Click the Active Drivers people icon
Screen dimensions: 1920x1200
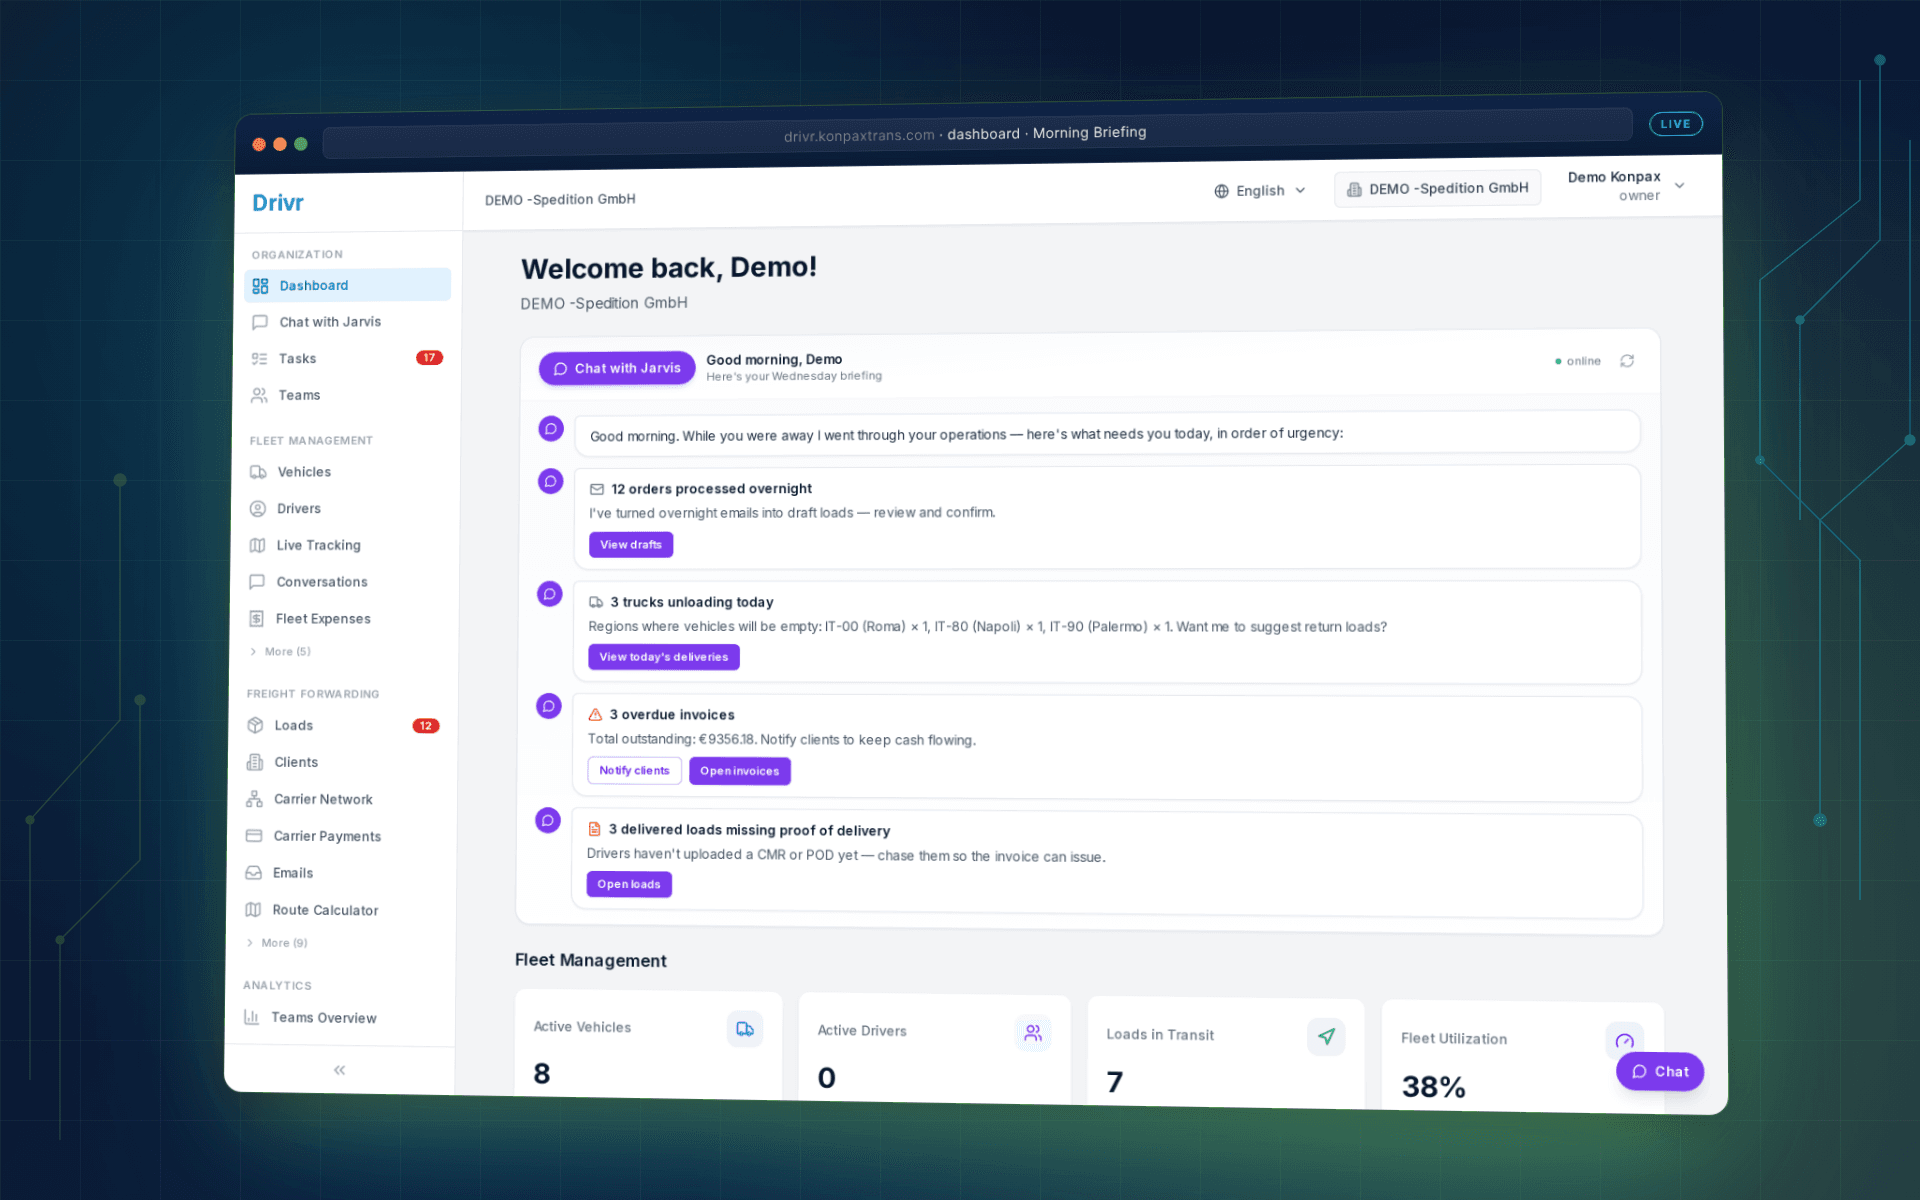pyautogui.click(x=1033, y=1033)
